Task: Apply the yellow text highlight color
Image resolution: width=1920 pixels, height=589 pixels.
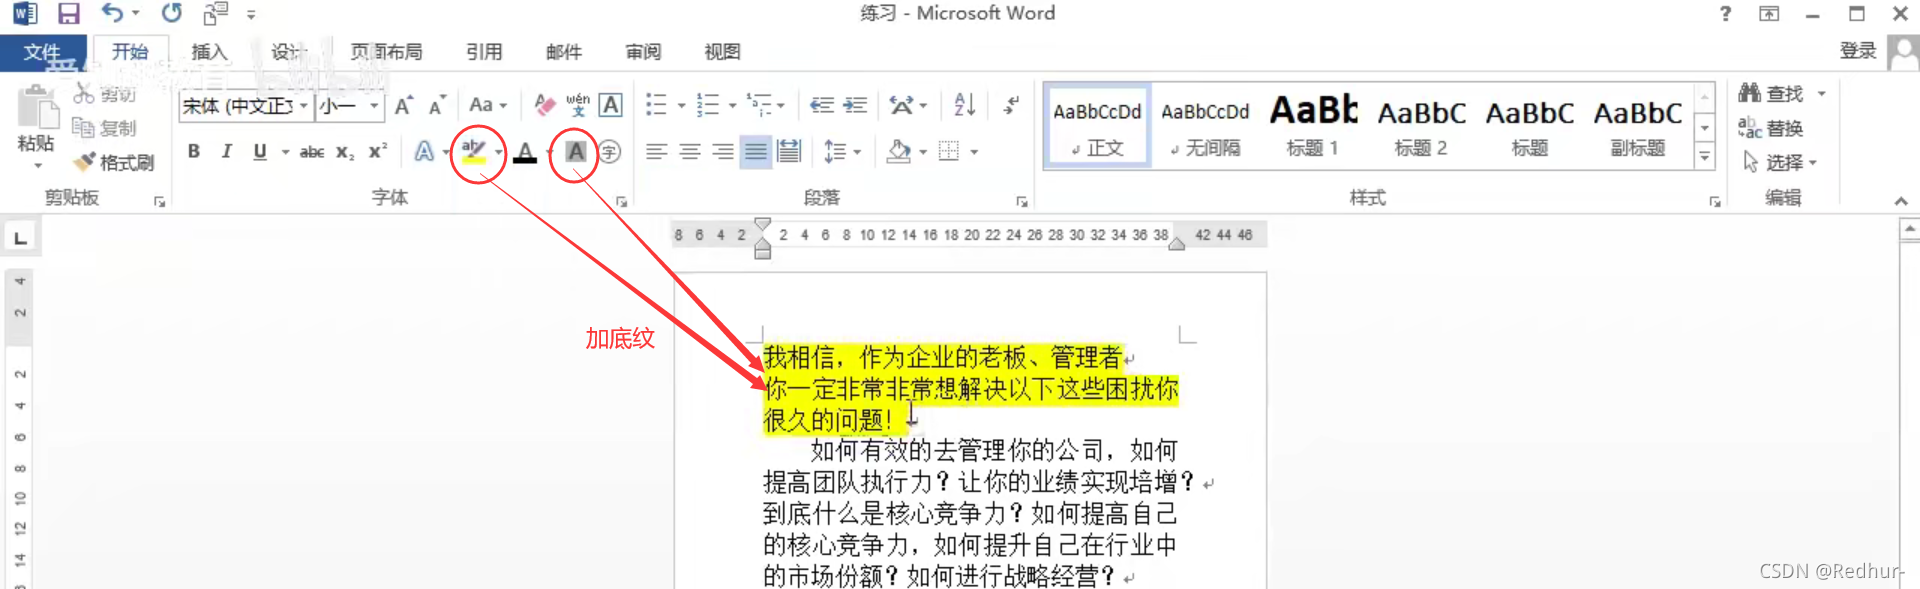Action: 474,152
